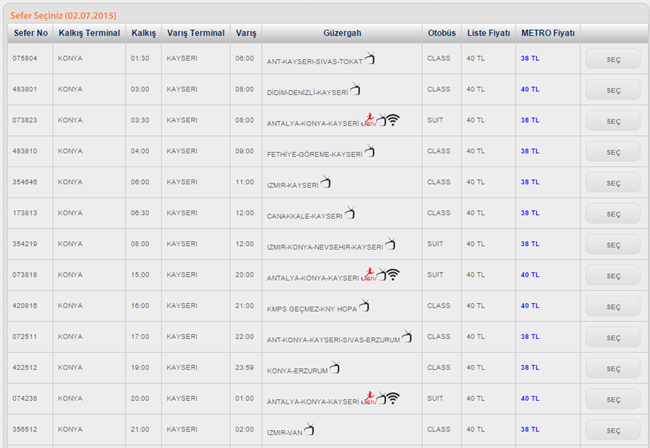Click WiFi icon in the 03:30 departure row
Screen dimensions: 650x448
393,120
